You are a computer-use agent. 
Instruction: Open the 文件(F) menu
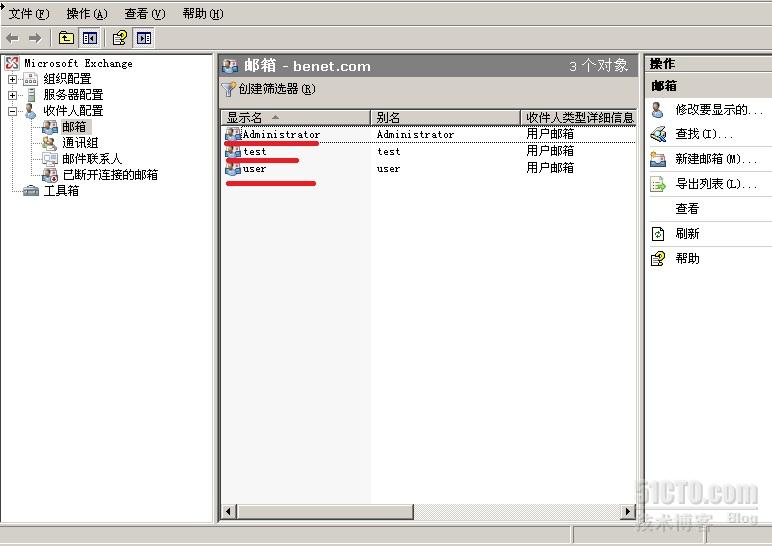pyautogui.click(x=29, y=14)
